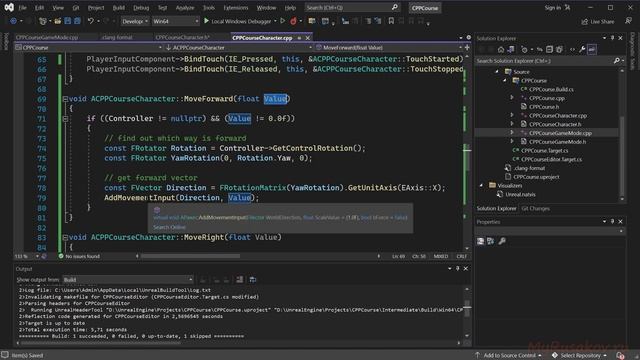Screen dimensions: 640x360
Task: Click the Categorized icon in Properties panel
Action: pyautogui.click(x=480, y=241)
